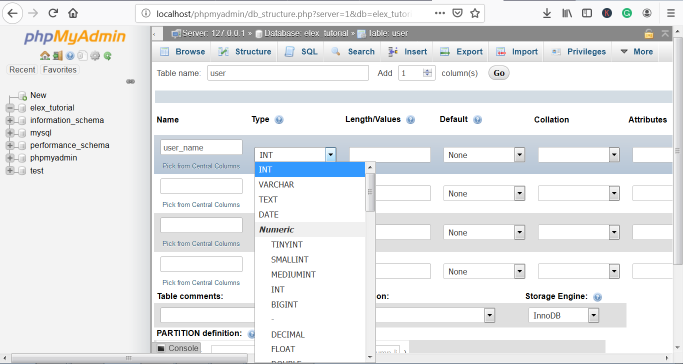Expand the mysql database node
683x364 pixels.
click(10, 133)
